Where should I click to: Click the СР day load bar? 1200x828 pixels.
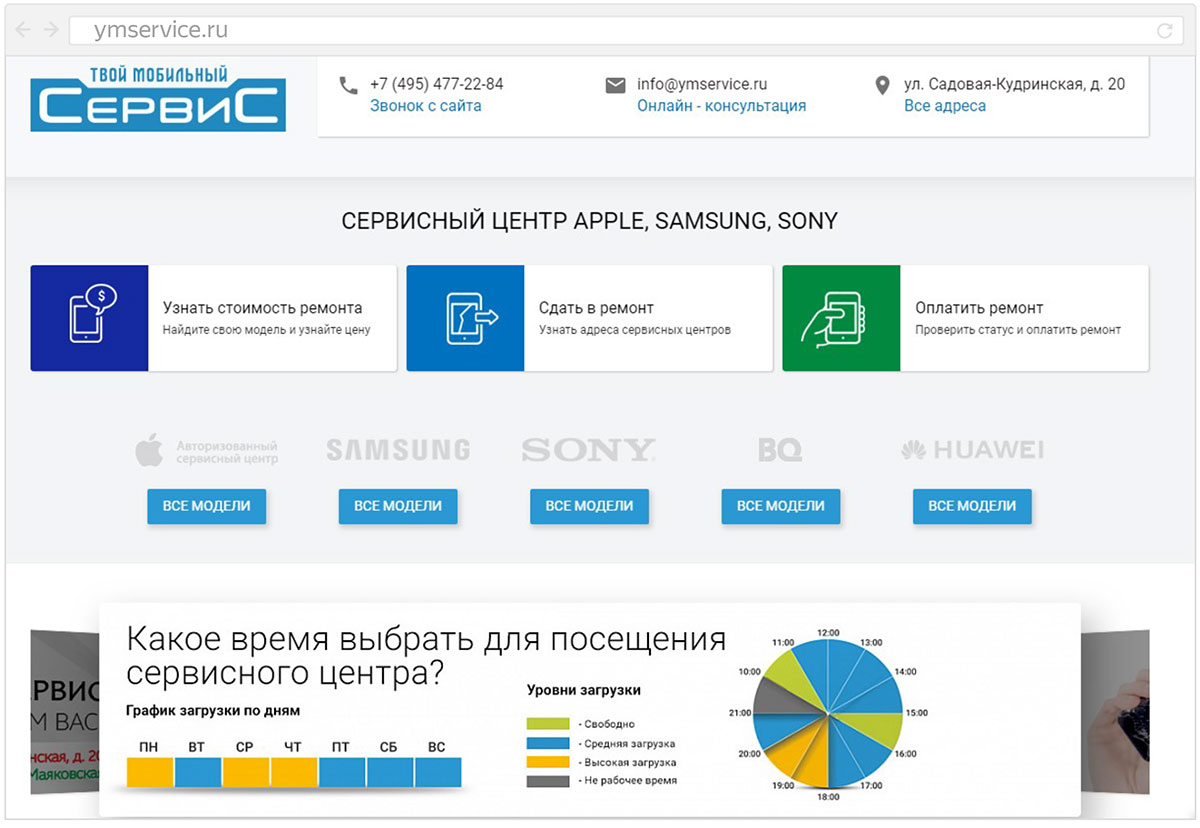coord(246,771)
